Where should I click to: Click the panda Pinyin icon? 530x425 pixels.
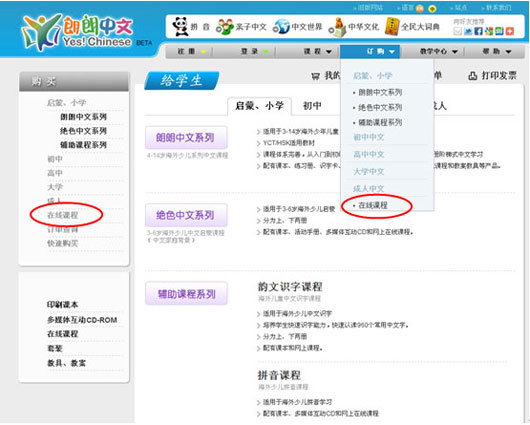coord(180,26)
